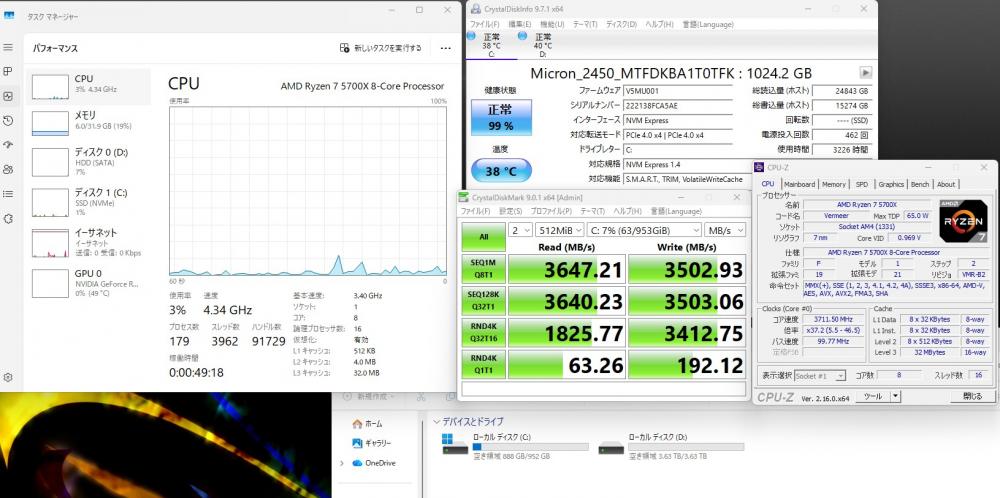Open Processes page icon in Task Manager sidebar
This screenshot has height=498, width=1000.
[x=8, y=71]
